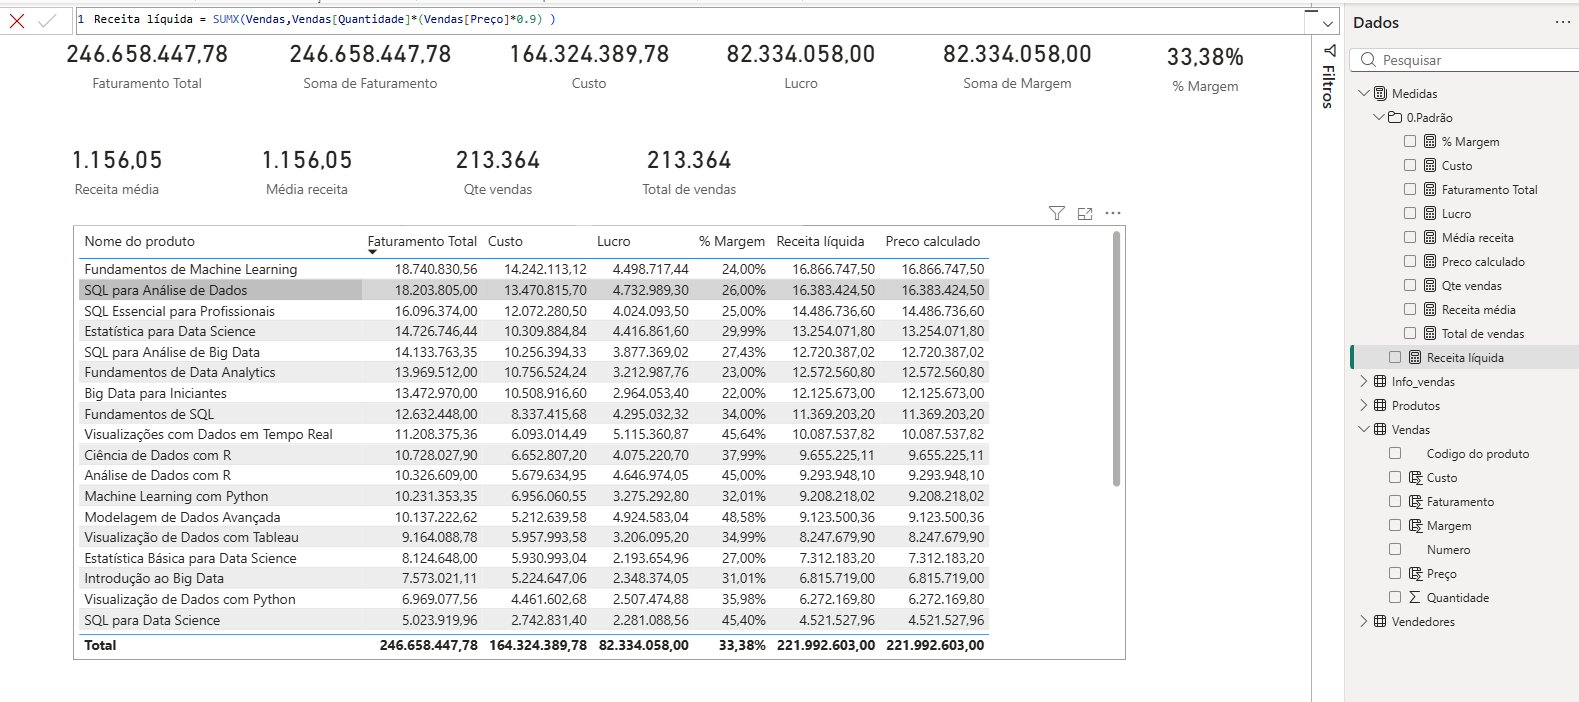Click the search magnifier icon in Dados pane
1579x702 pixels.
(x=1368, y=60)
